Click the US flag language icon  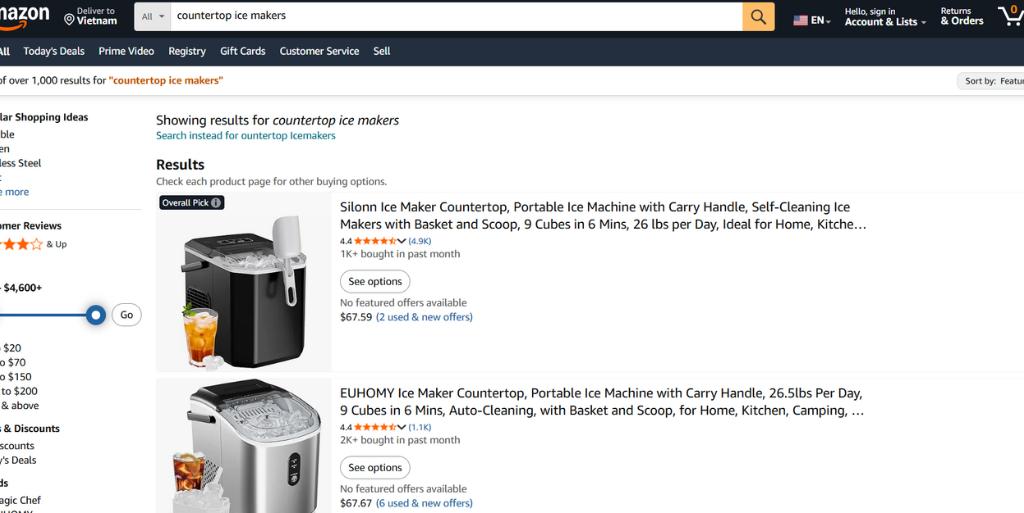801,20
